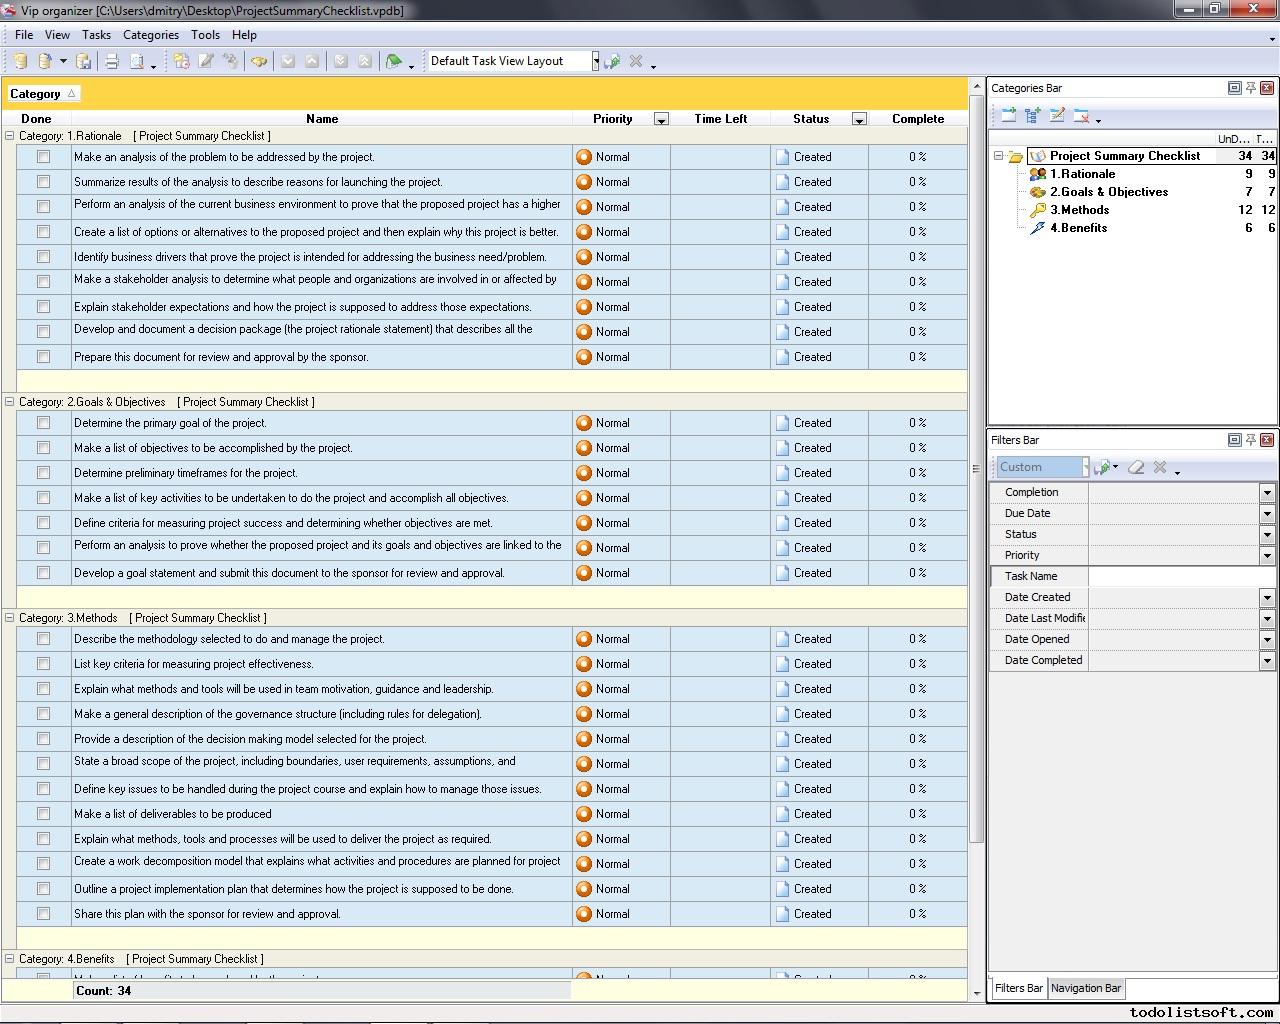This screenshot has height=1024, width=1280.
Task: Sort tasks by the Name column header
Action: click(x=322, y=119)
